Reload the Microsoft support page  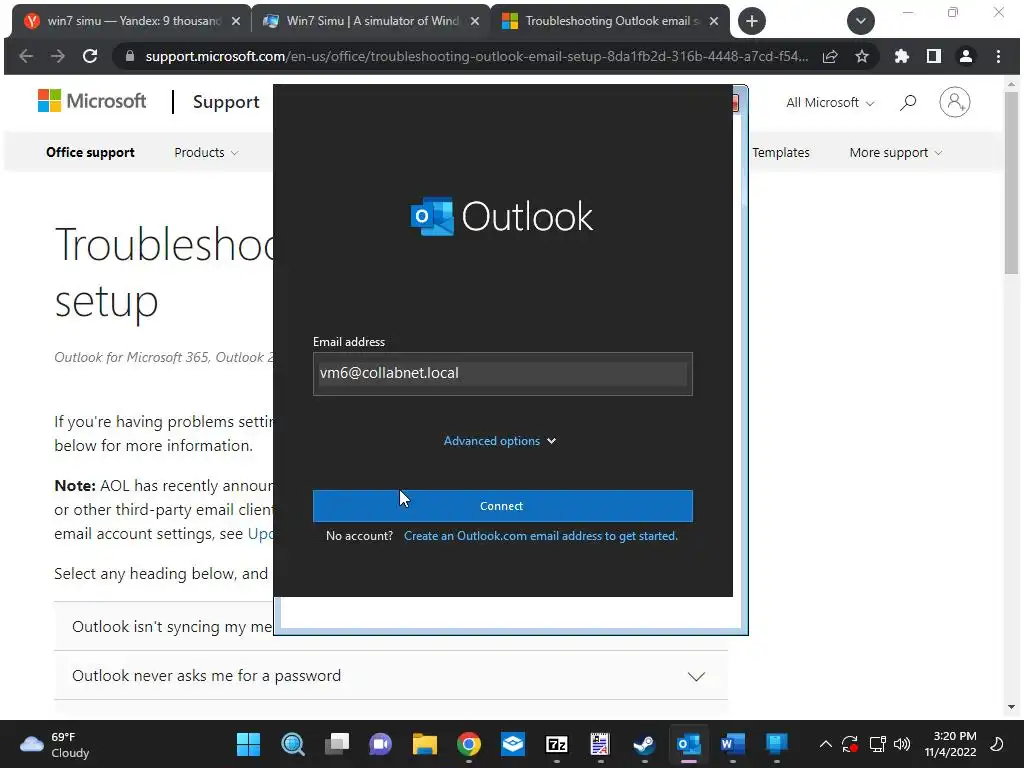click(90, 56)
